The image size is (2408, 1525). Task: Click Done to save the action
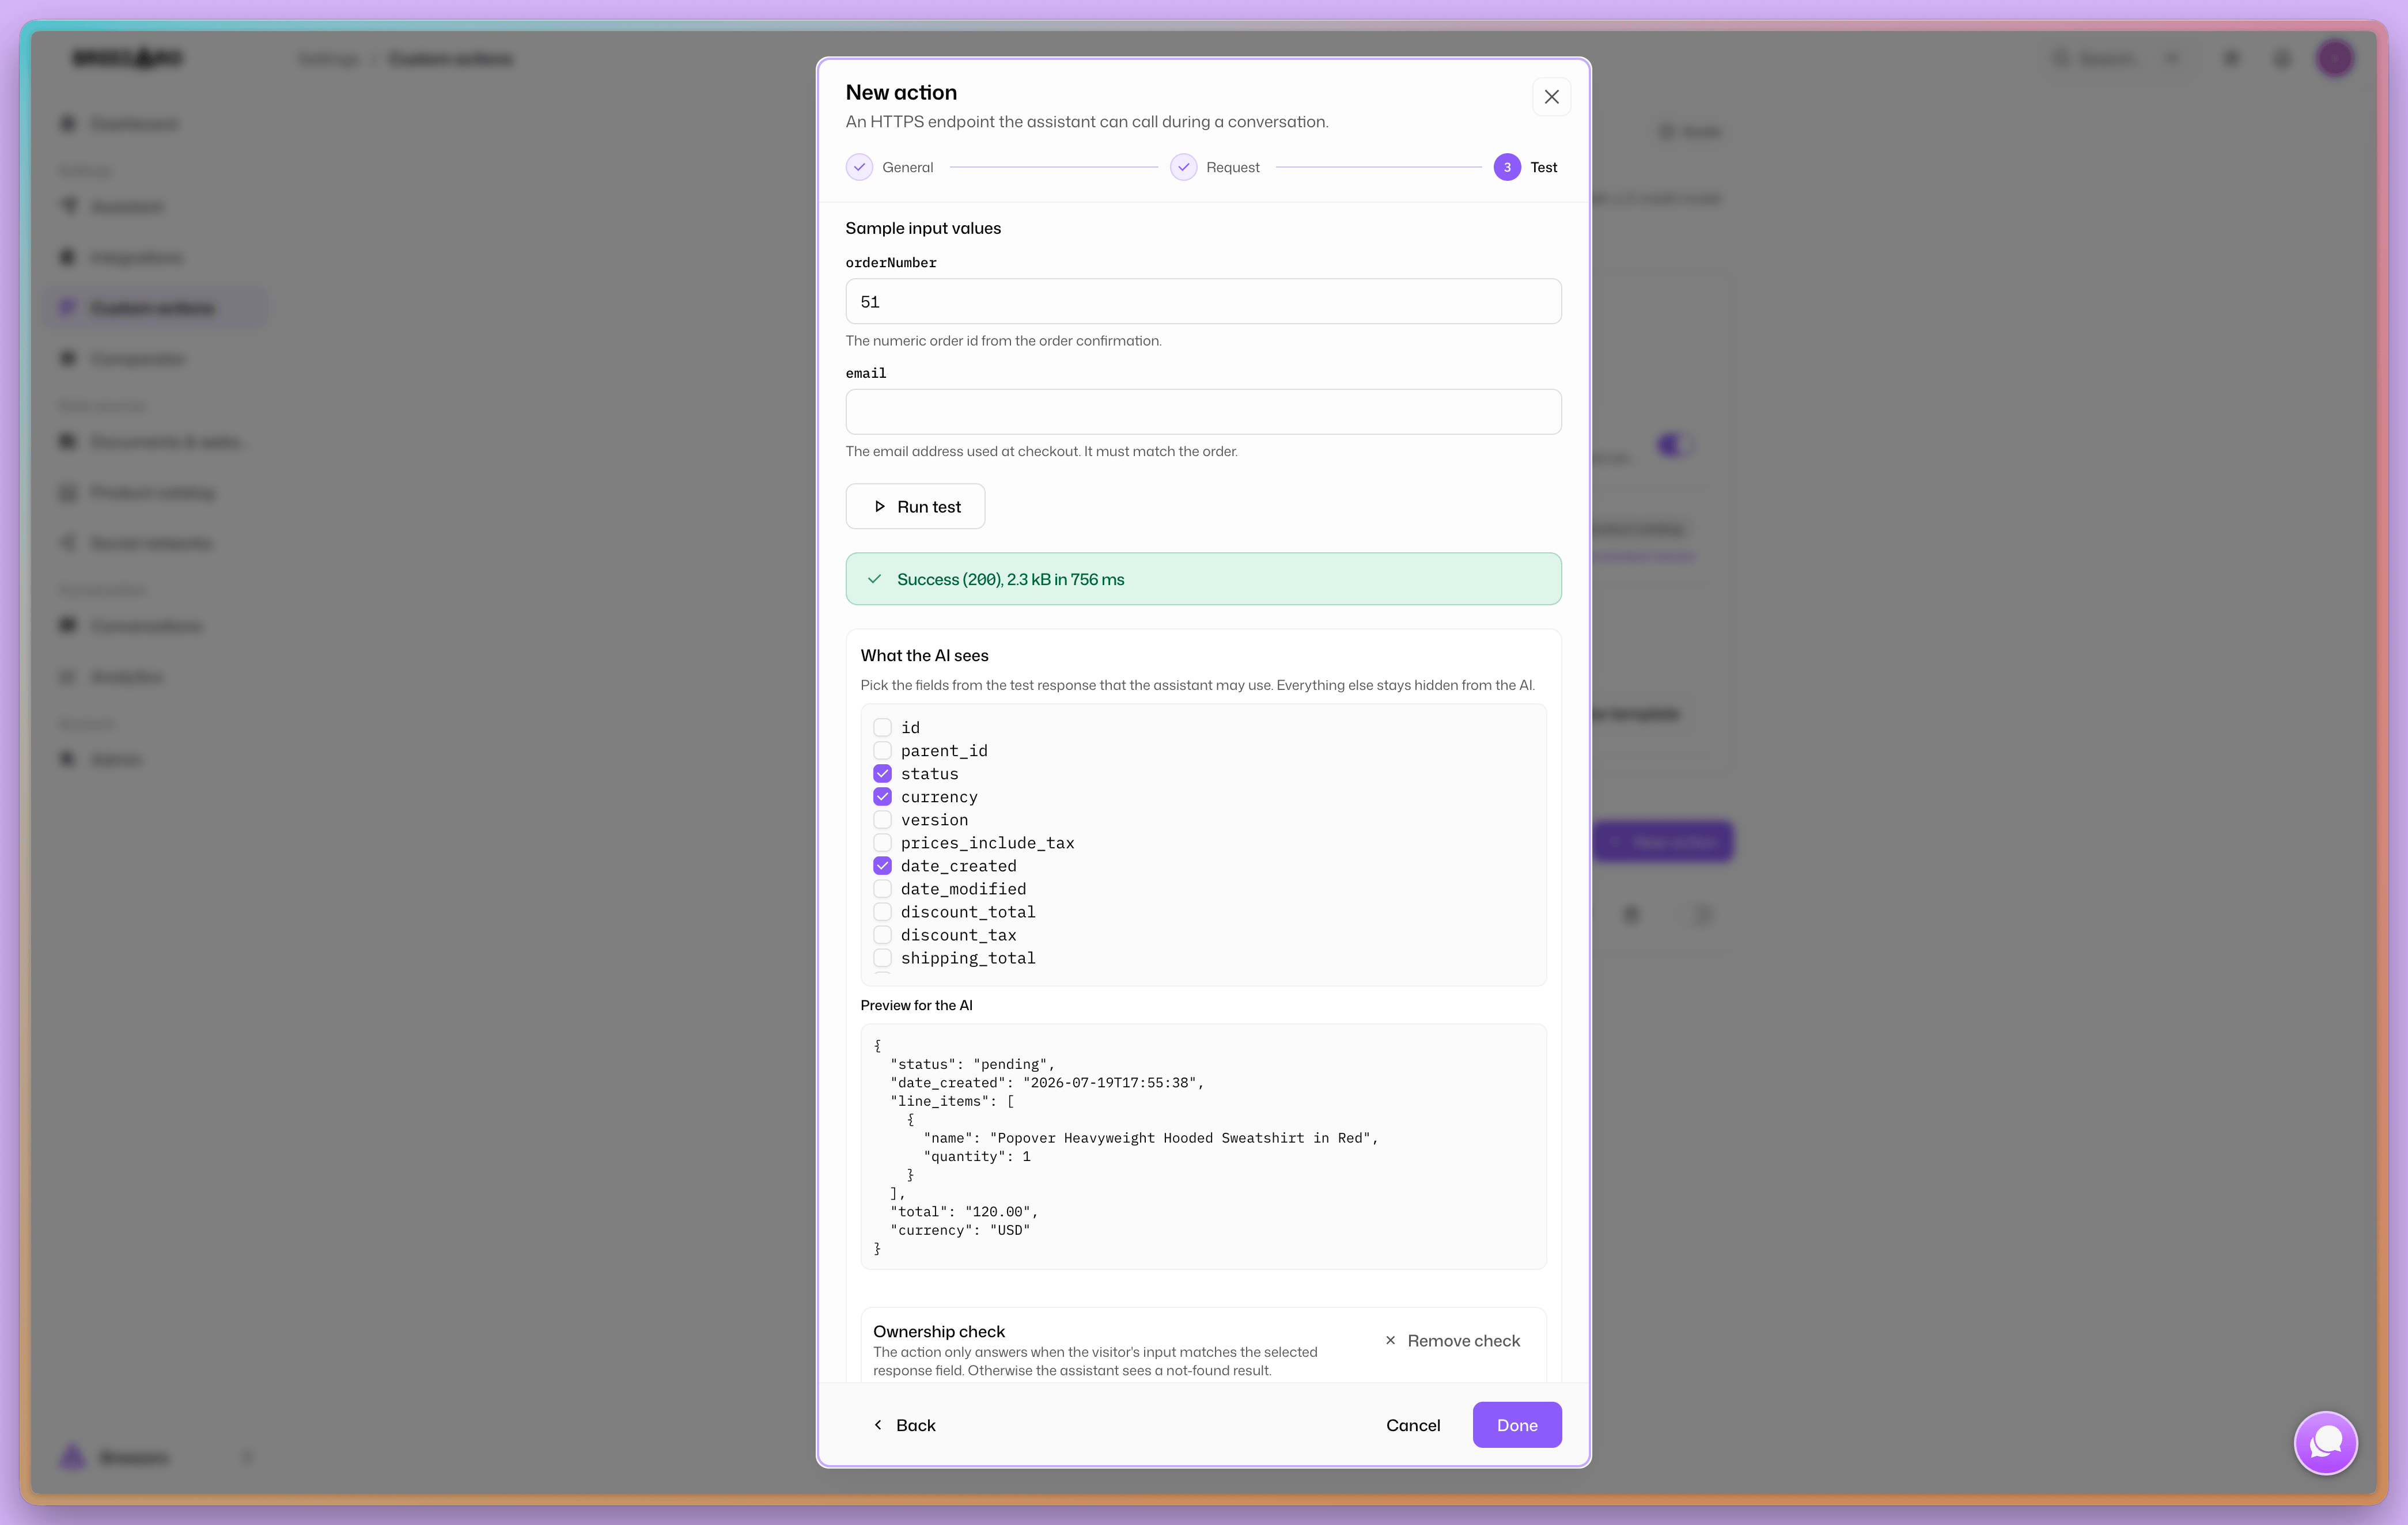(x=1517, y=1425)
